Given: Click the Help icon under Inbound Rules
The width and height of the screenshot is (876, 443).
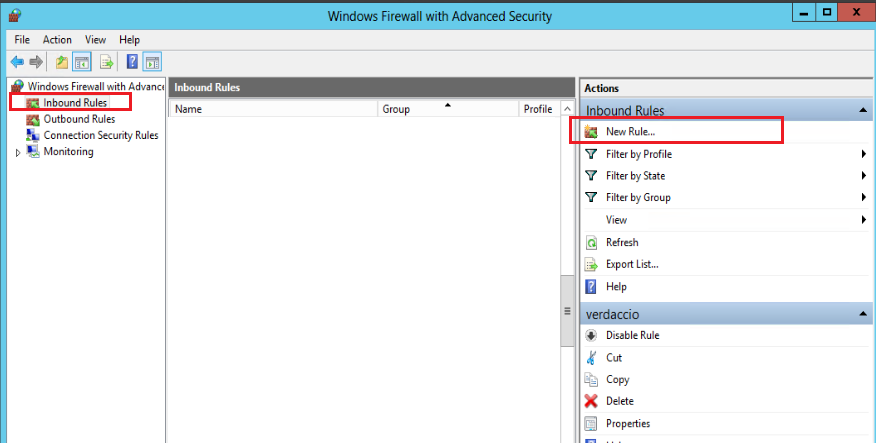Looking at the screenshot, I should click(x=591, y=287).
